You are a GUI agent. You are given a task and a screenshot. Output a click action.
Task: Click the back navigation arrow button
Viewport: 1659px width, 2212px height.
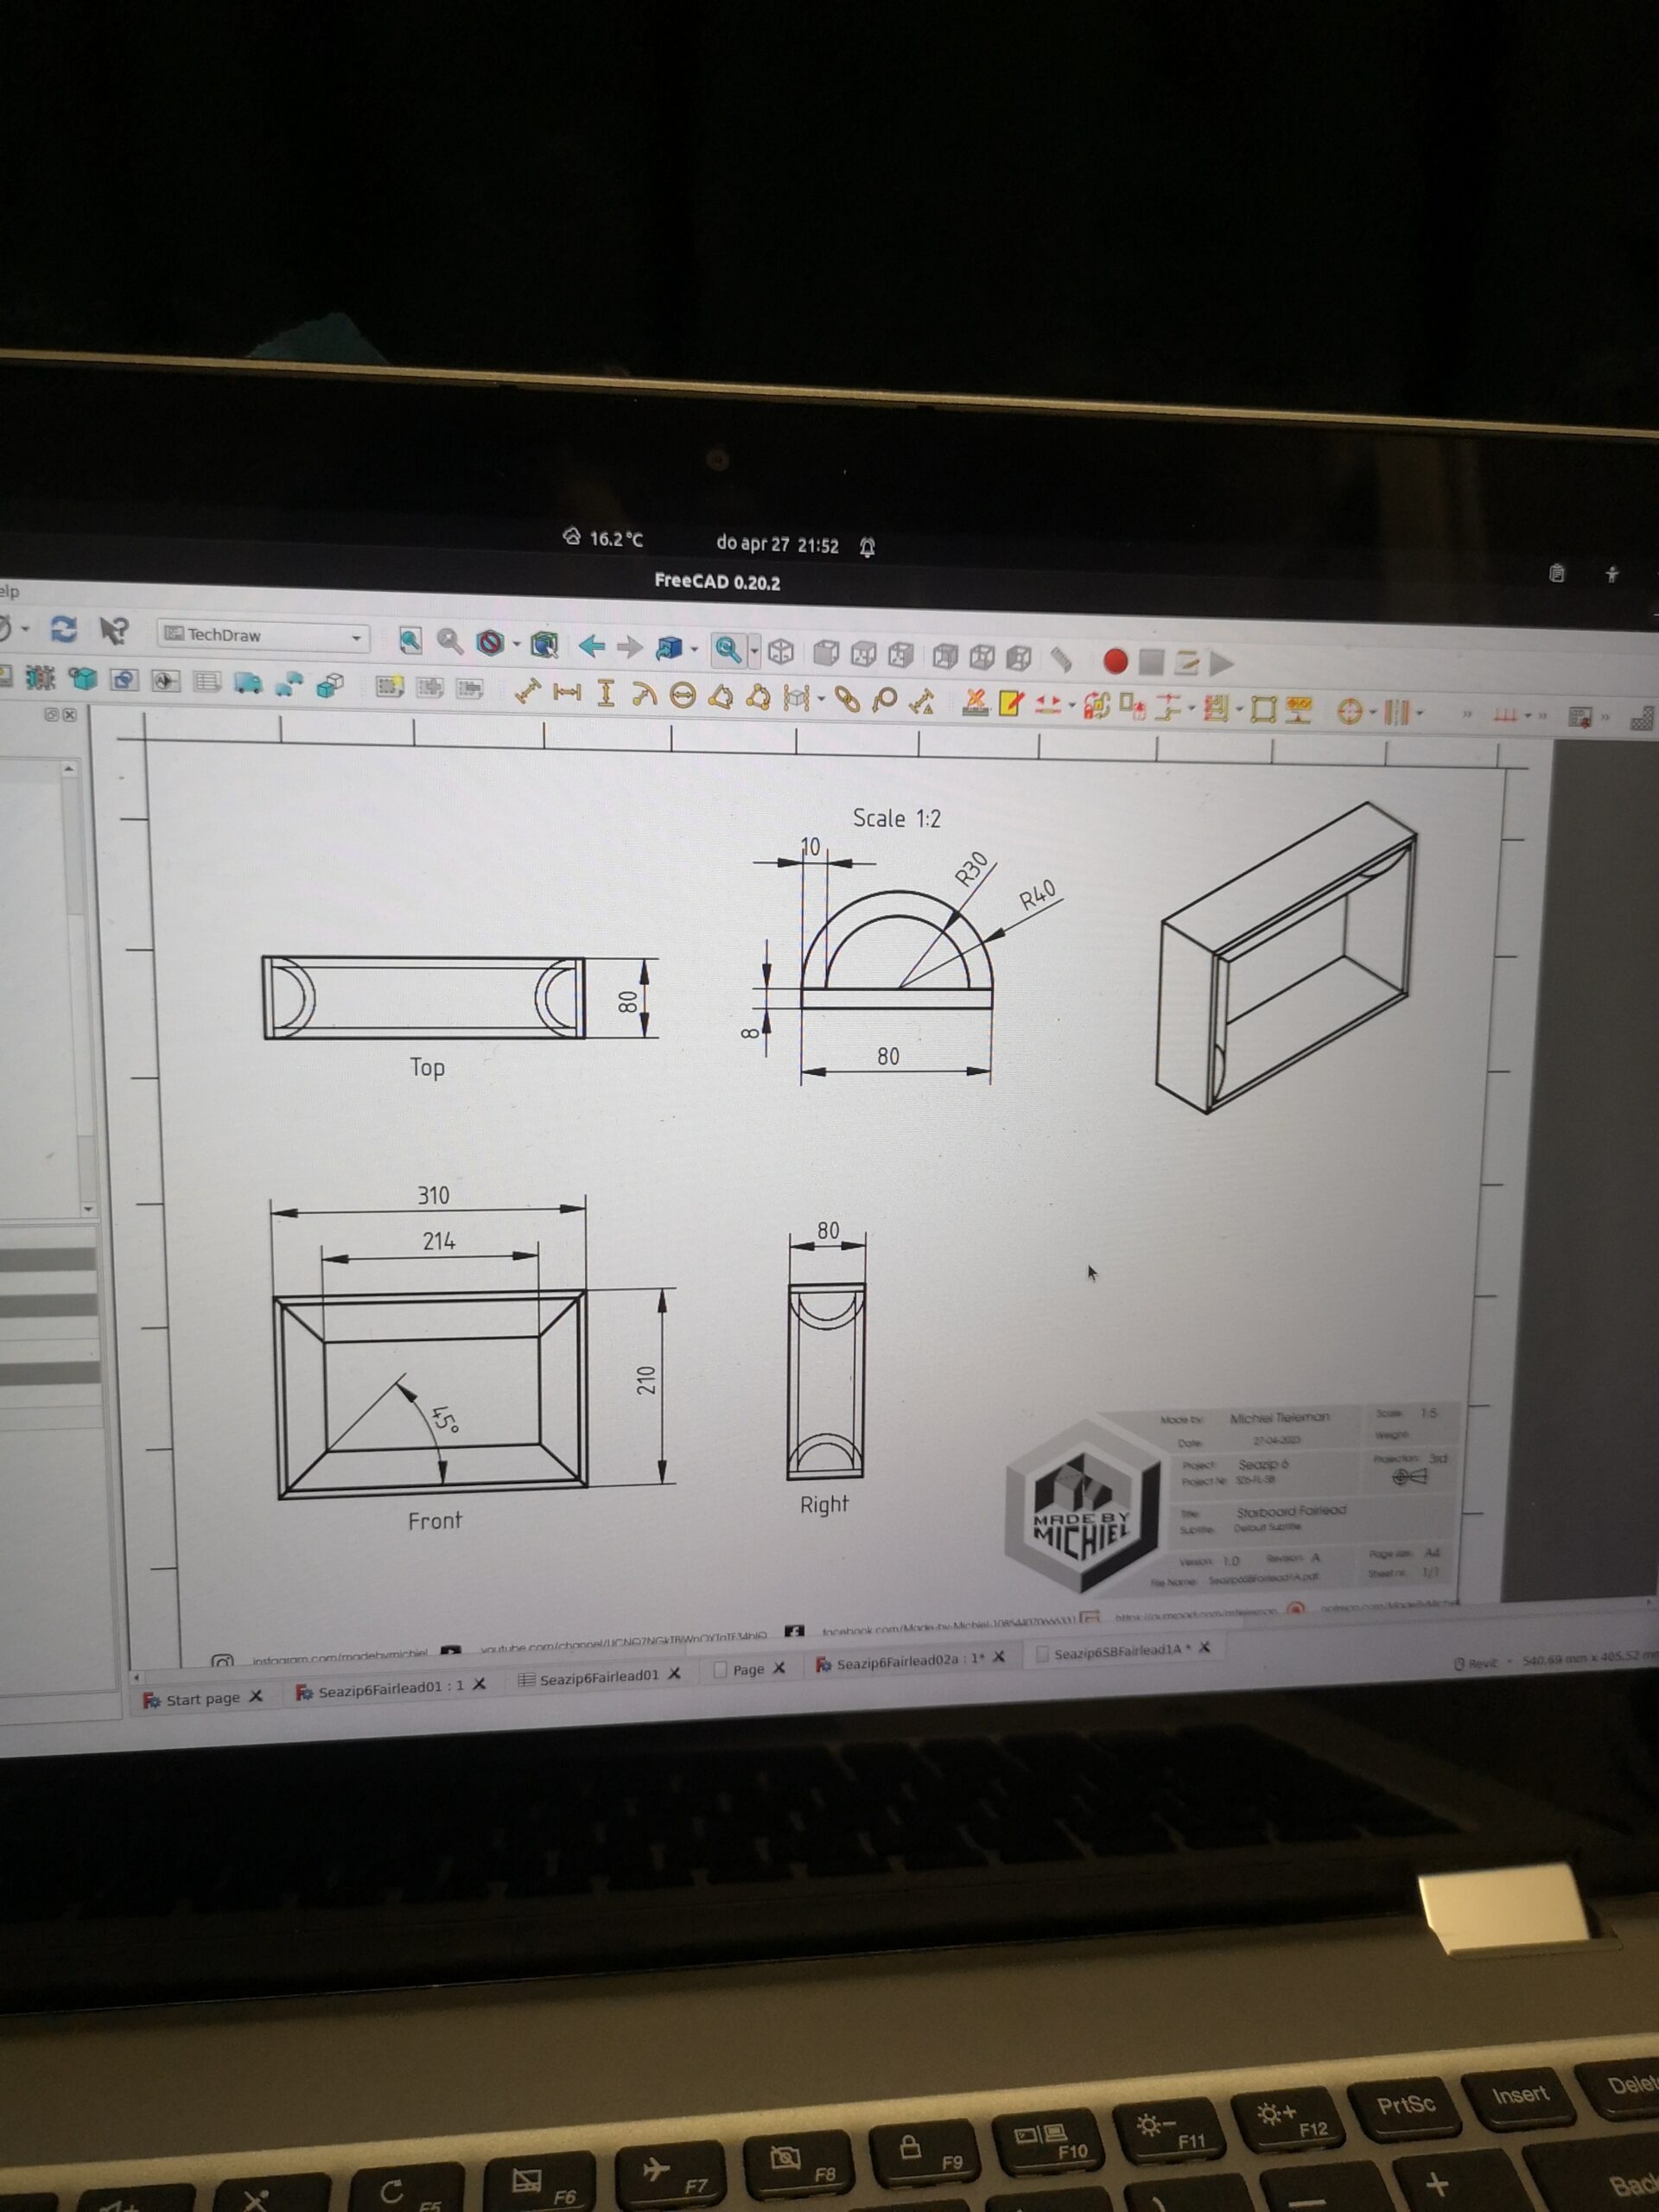coord(591,646)
